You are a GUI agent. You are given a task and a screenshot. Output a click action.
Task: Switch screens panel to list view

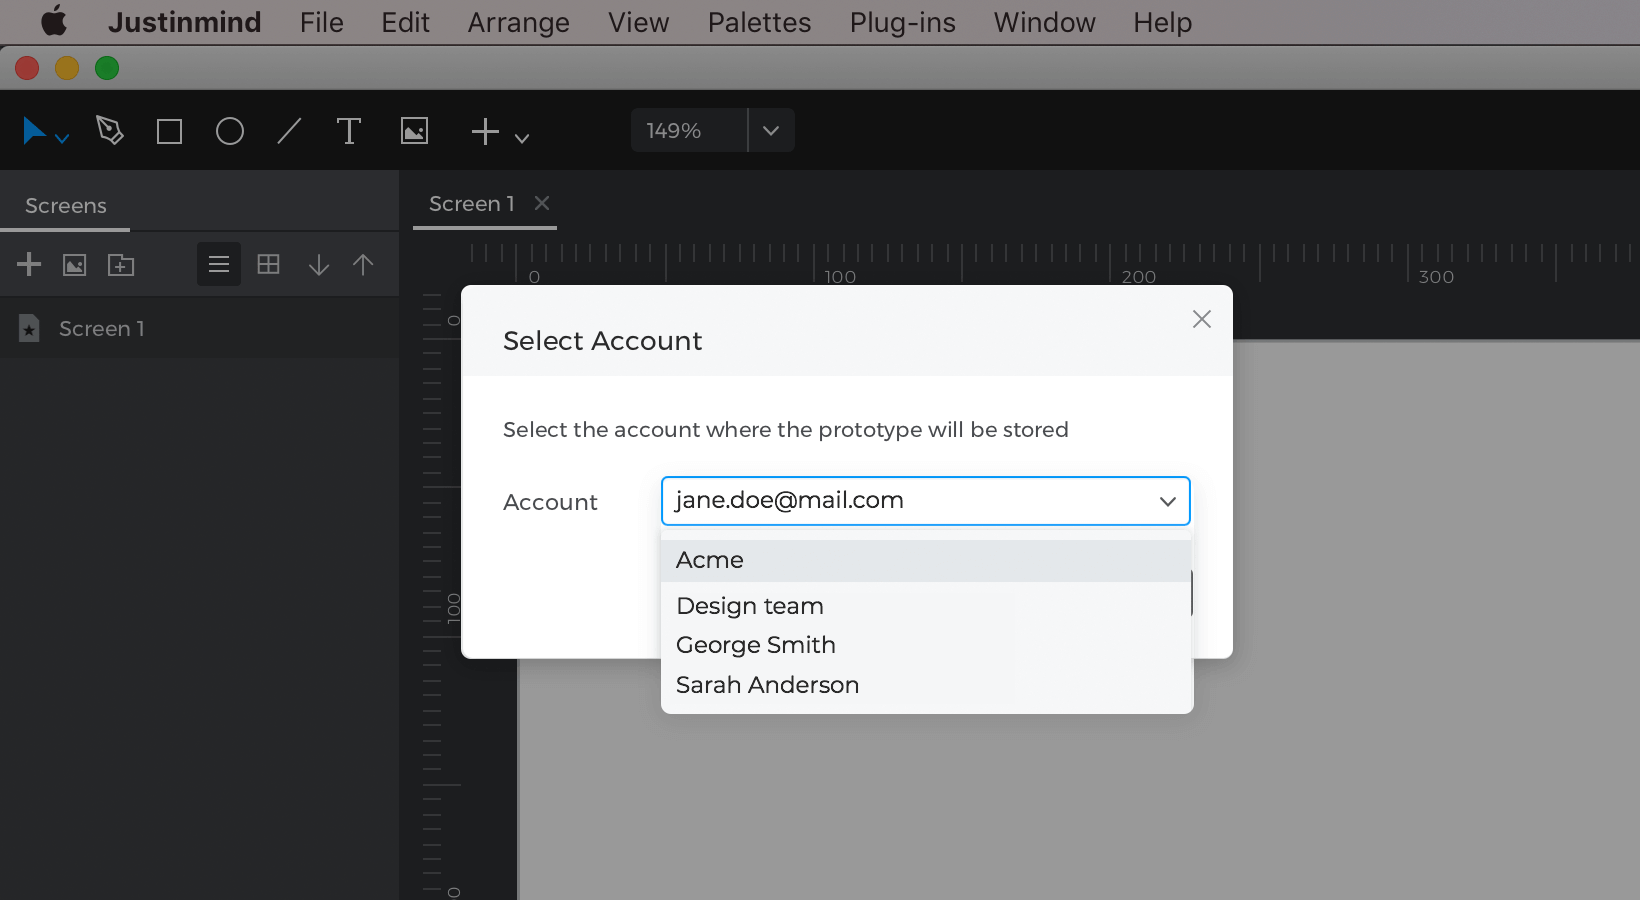219,264
